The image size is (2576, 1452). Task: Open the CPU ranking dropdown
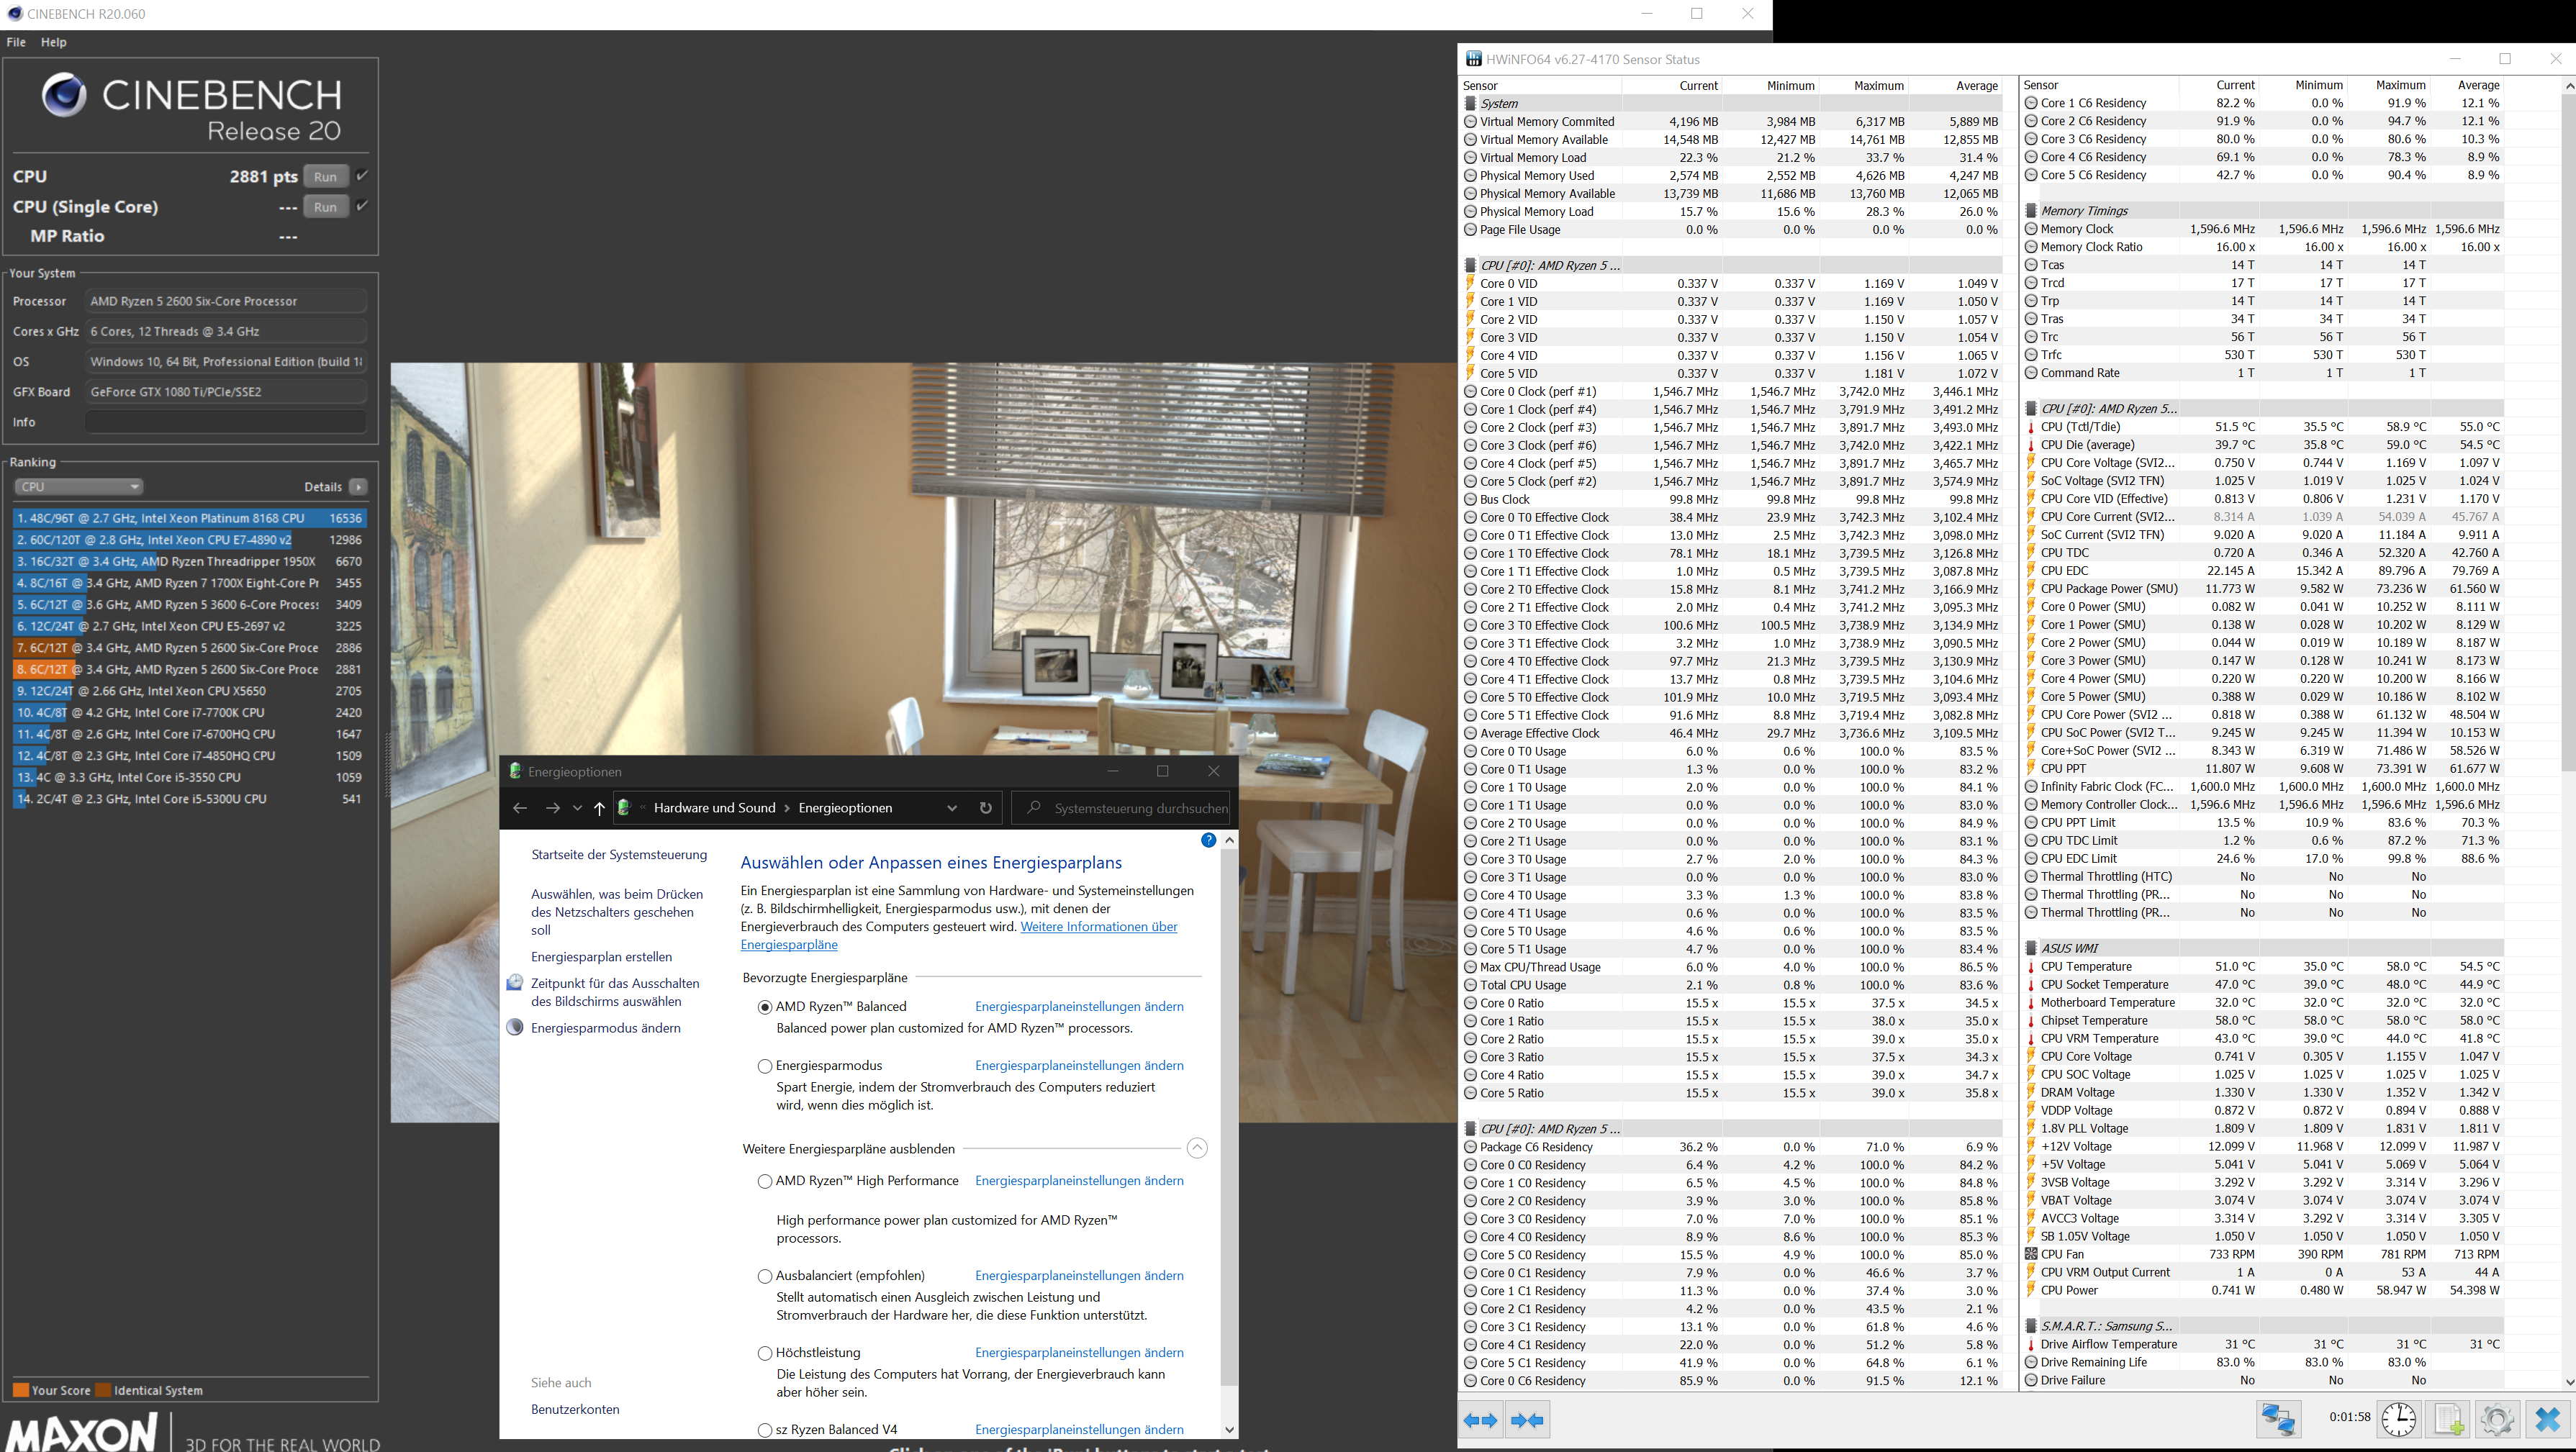(78, 487)
